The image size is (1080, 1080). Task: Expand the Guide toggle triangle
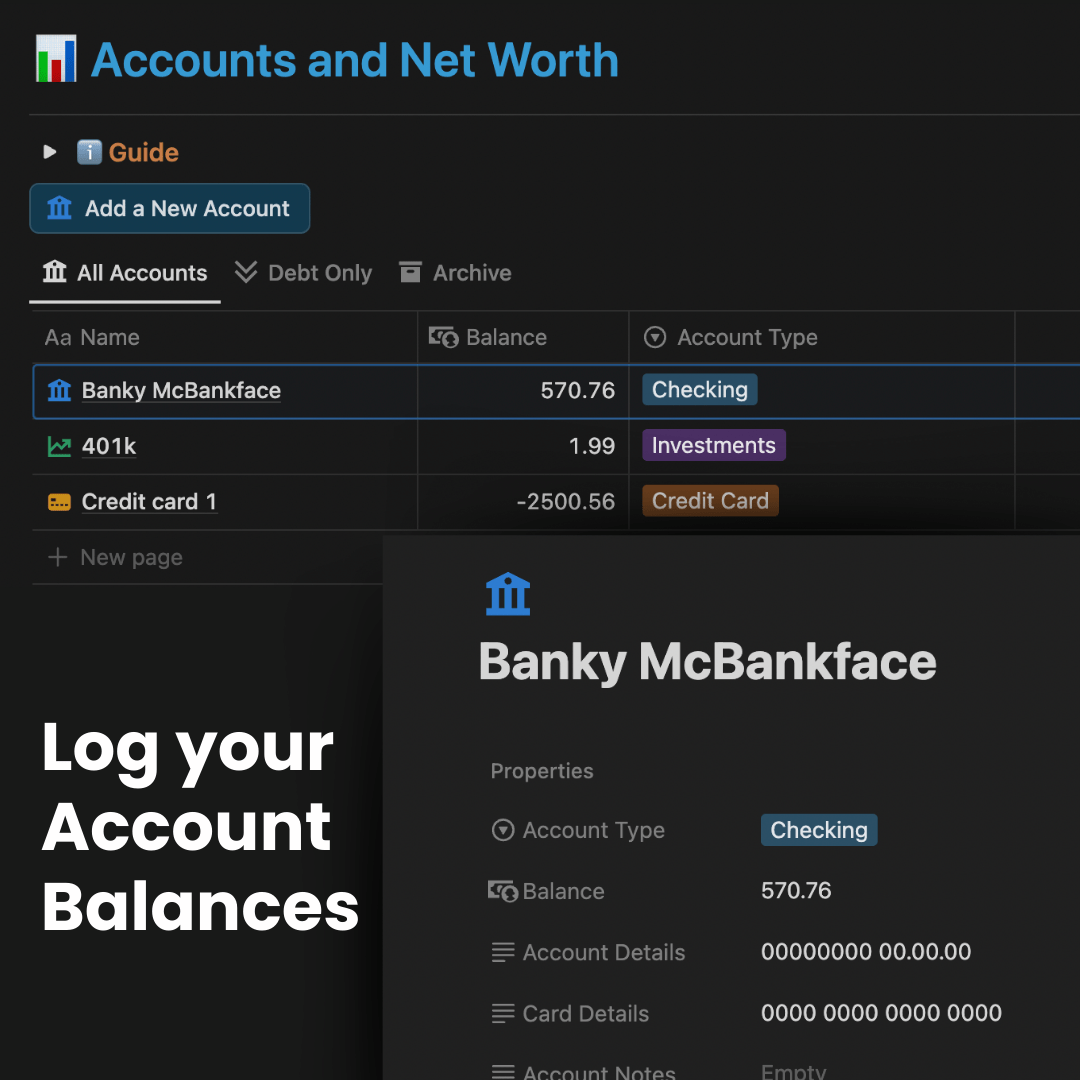pyautogui.click(x=50, y=153)
